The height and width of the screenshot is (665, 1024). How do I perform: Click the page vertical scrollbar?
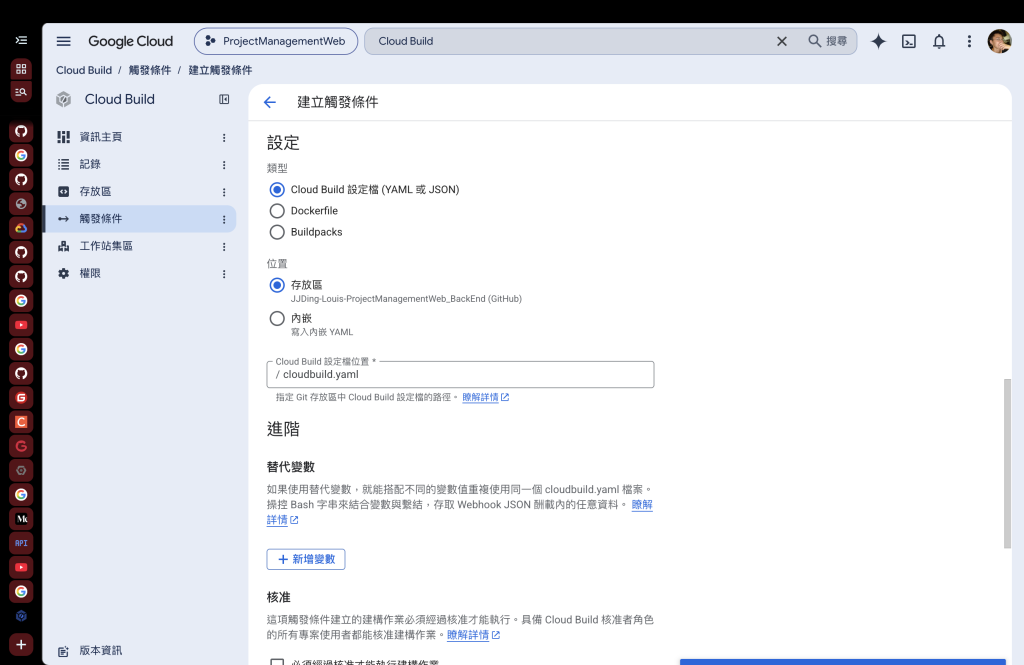click(x=1007, y=464)
